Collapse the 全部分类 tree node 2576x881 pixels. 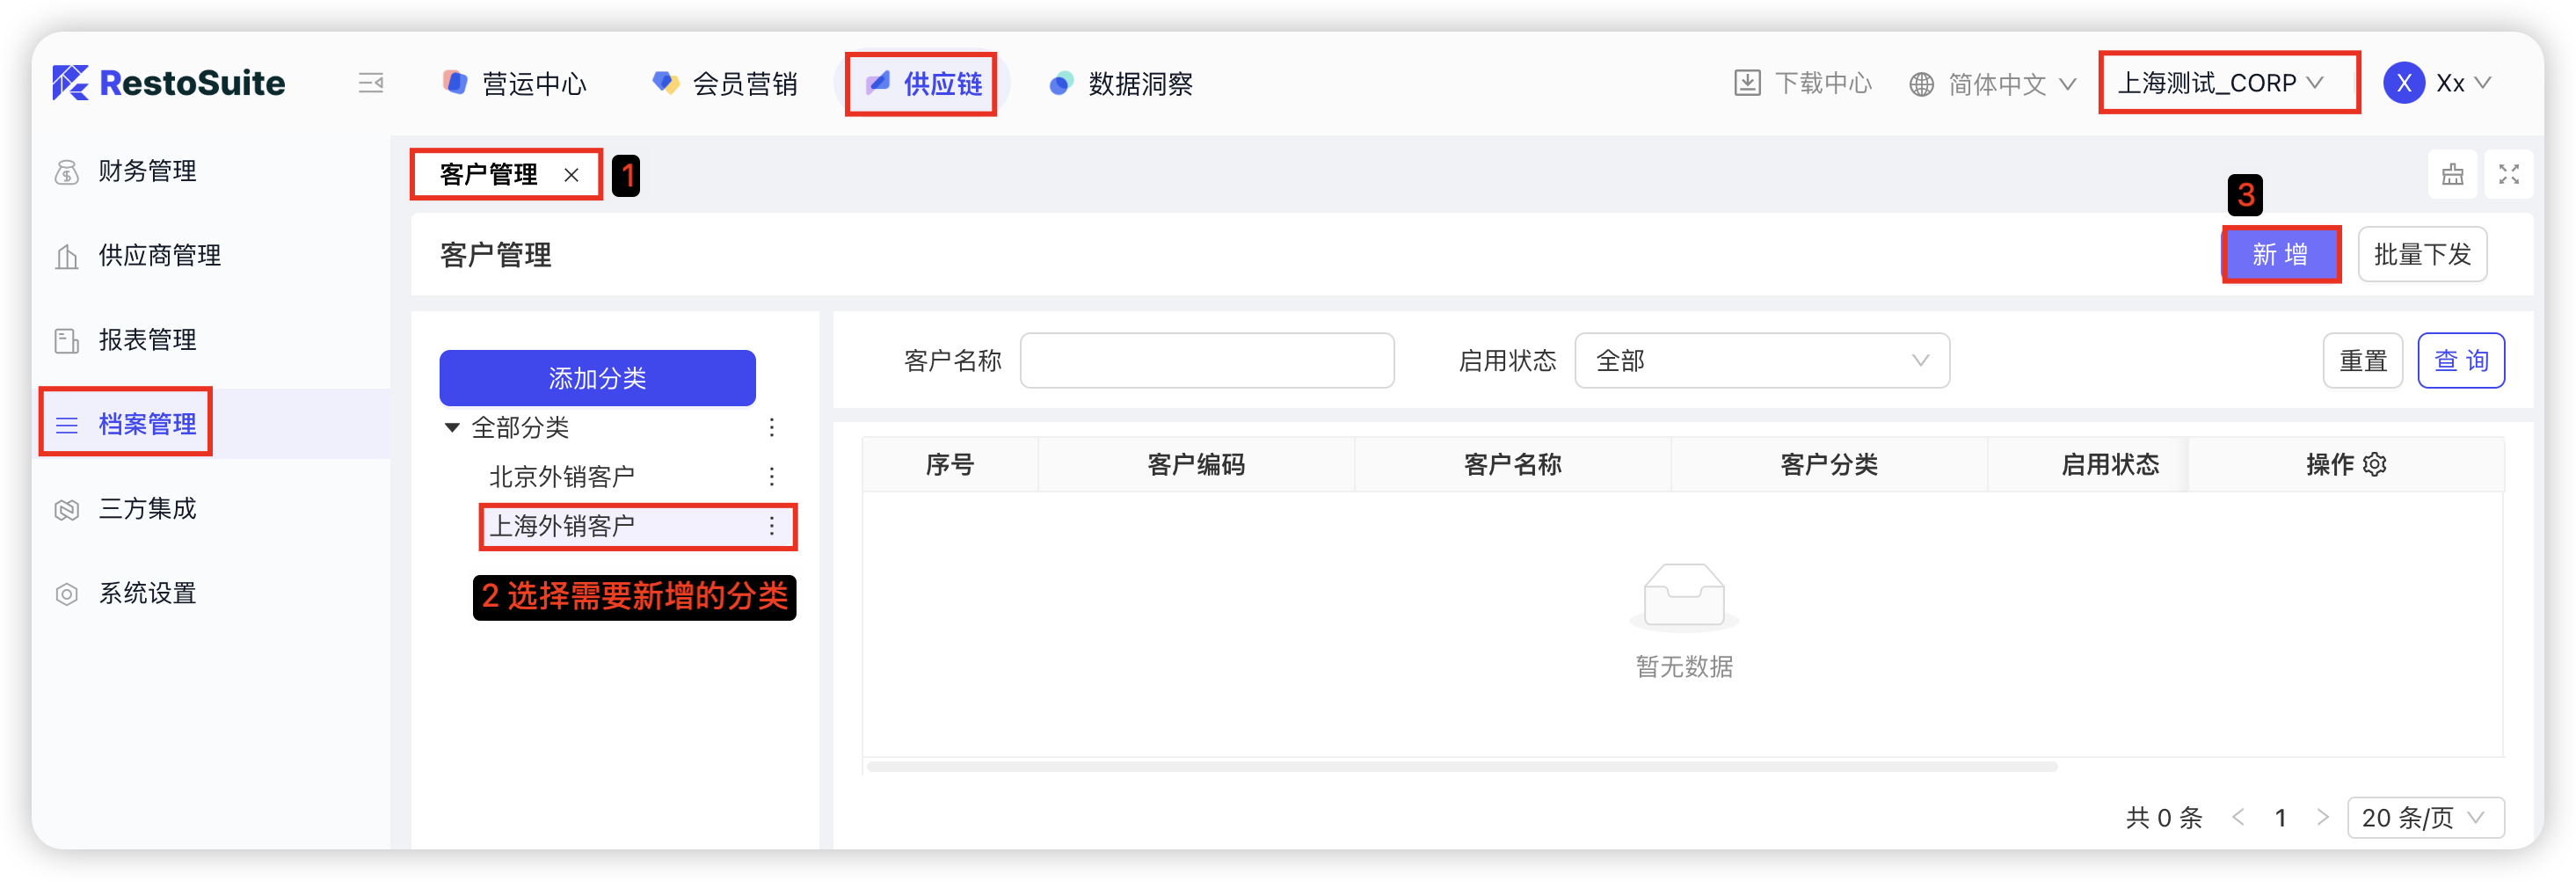(452, 427)
